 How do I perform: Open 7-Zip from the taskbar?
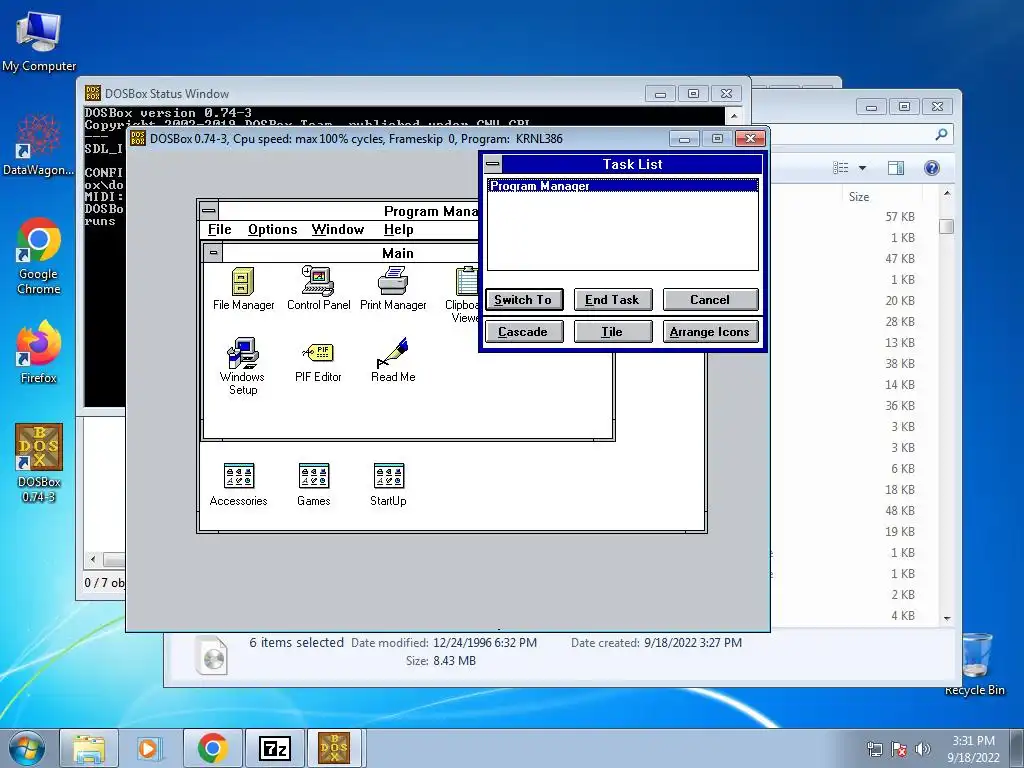(274, 748)
